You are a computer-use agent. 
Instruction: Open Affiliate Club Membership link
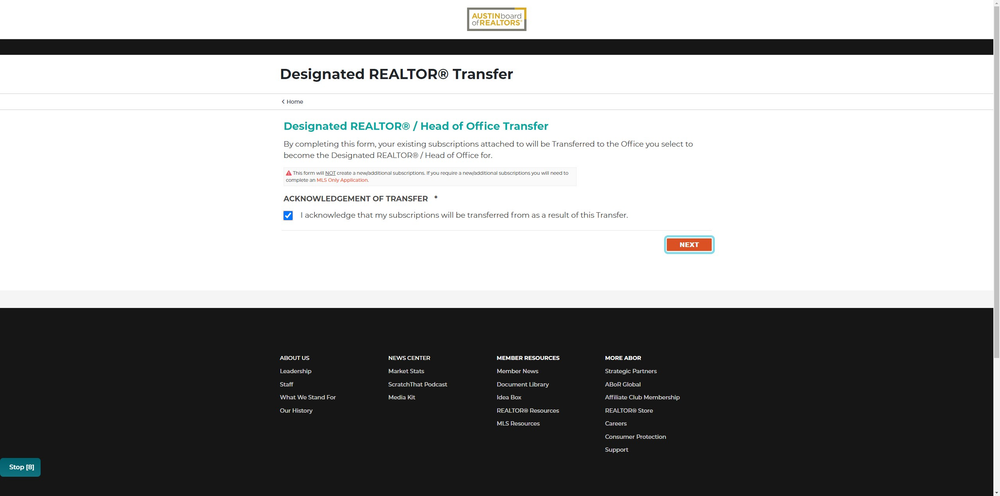tap(642, 397)
